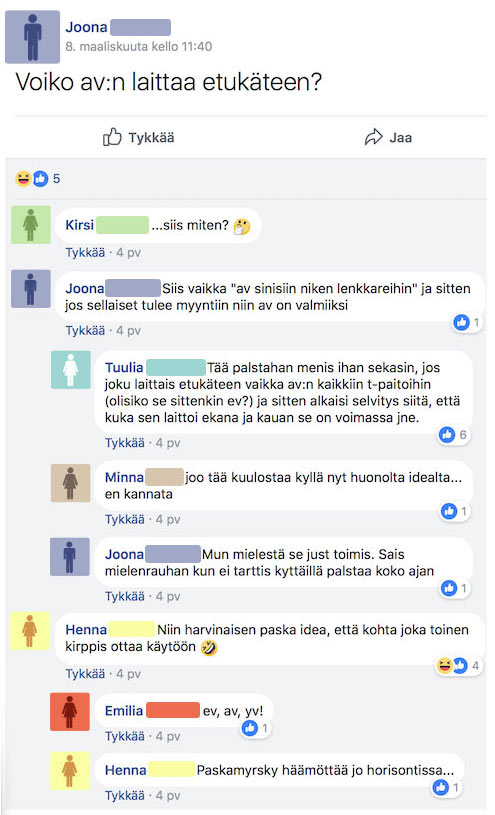The image size is (495, 815).
Task: Like Henna's Paskamyrsky comment via Tykkää
Action: click(x=125, y=795)
